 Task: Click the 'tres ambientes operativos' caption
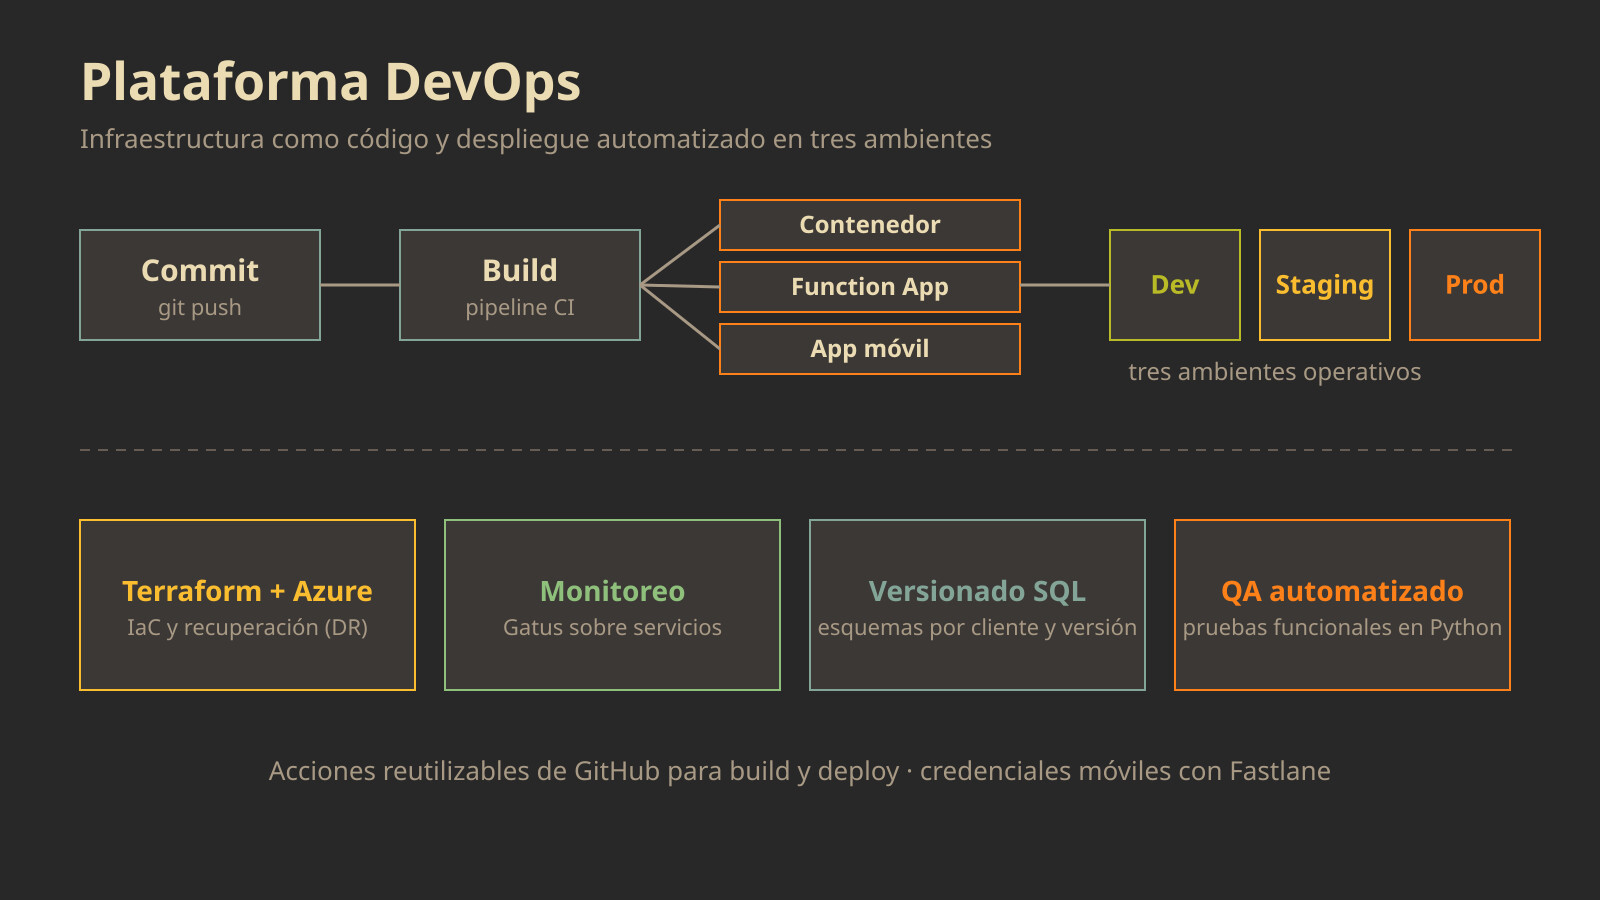(1275, 372)
